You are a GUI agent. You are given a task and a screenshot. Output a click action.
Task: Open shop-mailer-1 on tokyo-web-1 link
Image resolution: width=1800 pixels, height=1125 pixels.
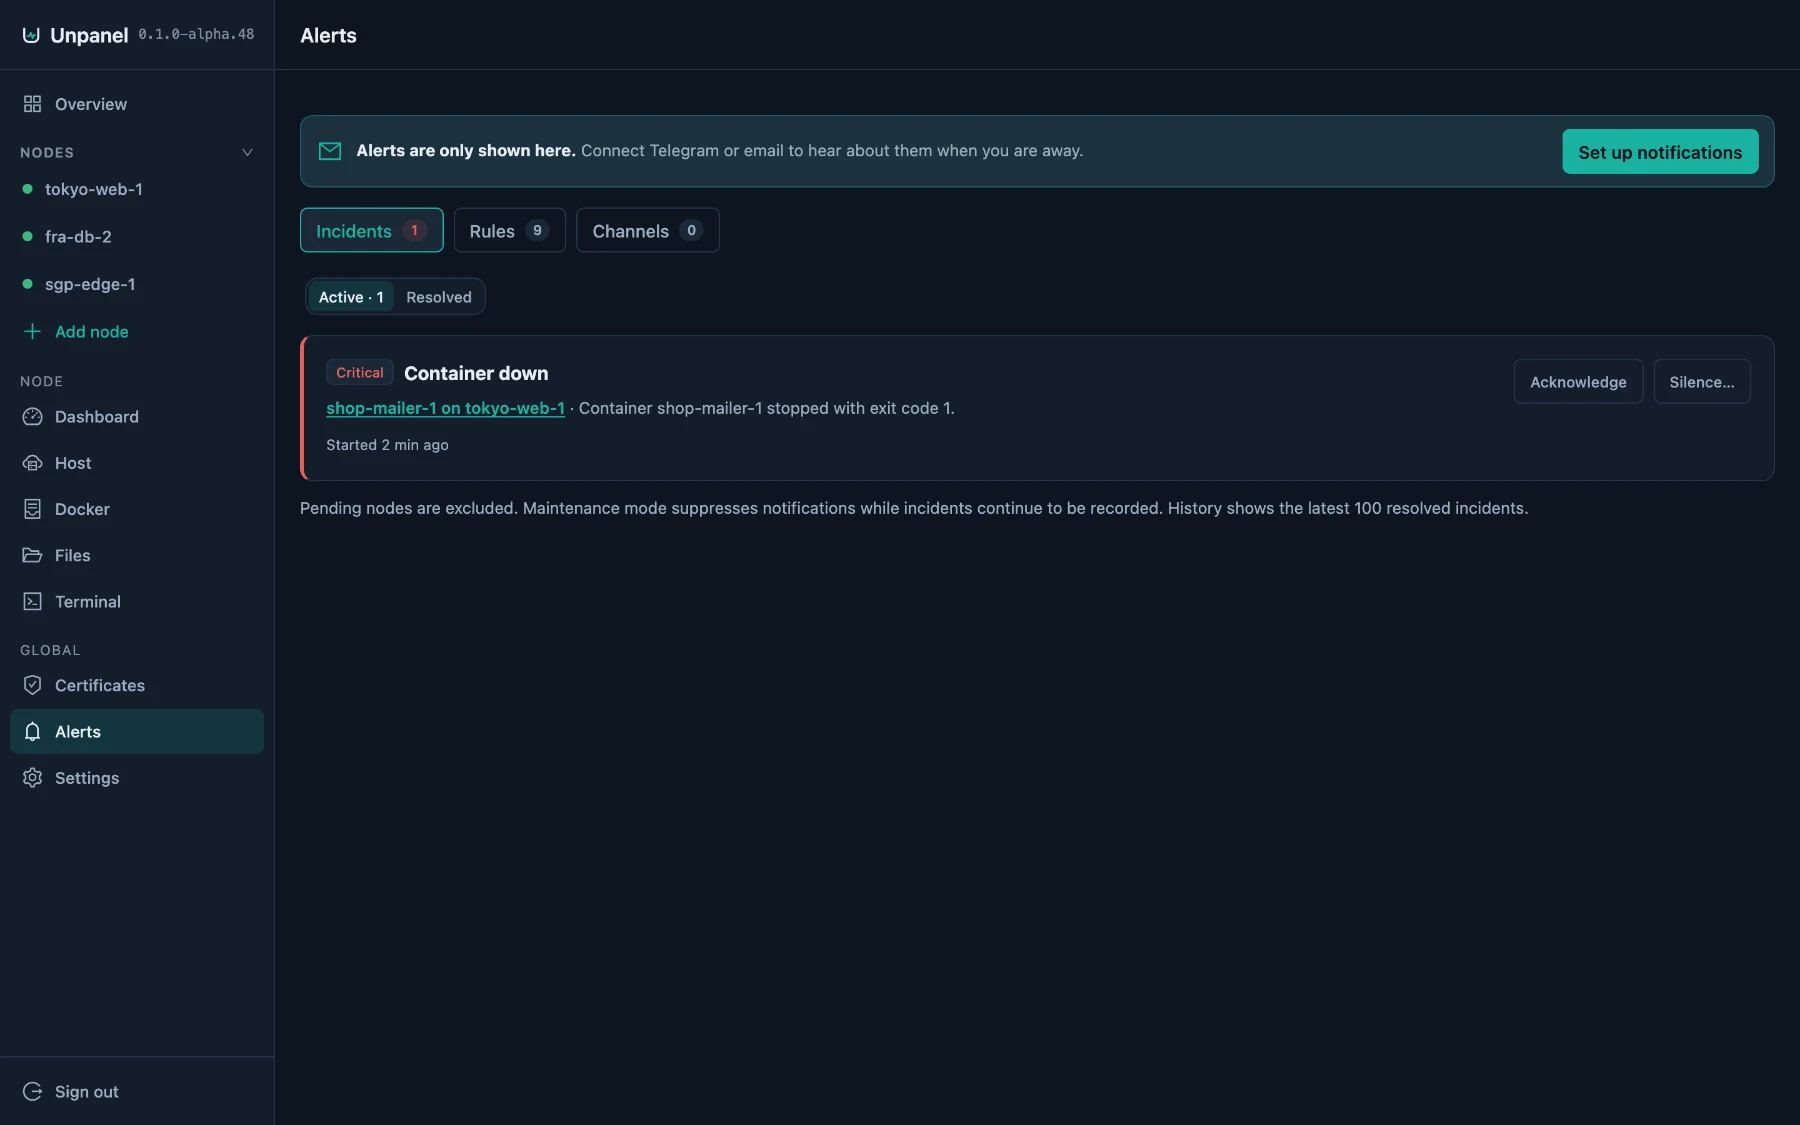pos(445,408)
